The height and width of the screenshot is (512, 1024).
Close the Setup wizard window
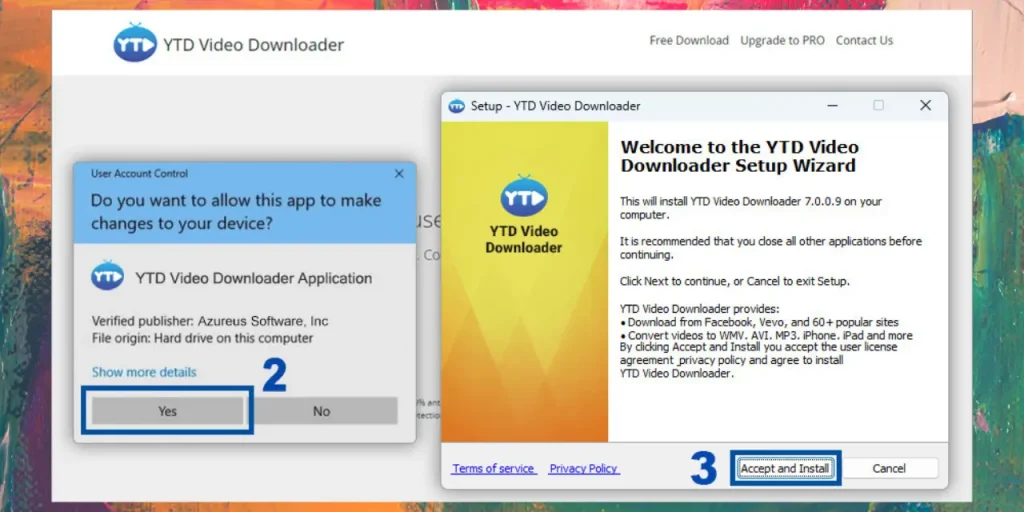(925, 105)
